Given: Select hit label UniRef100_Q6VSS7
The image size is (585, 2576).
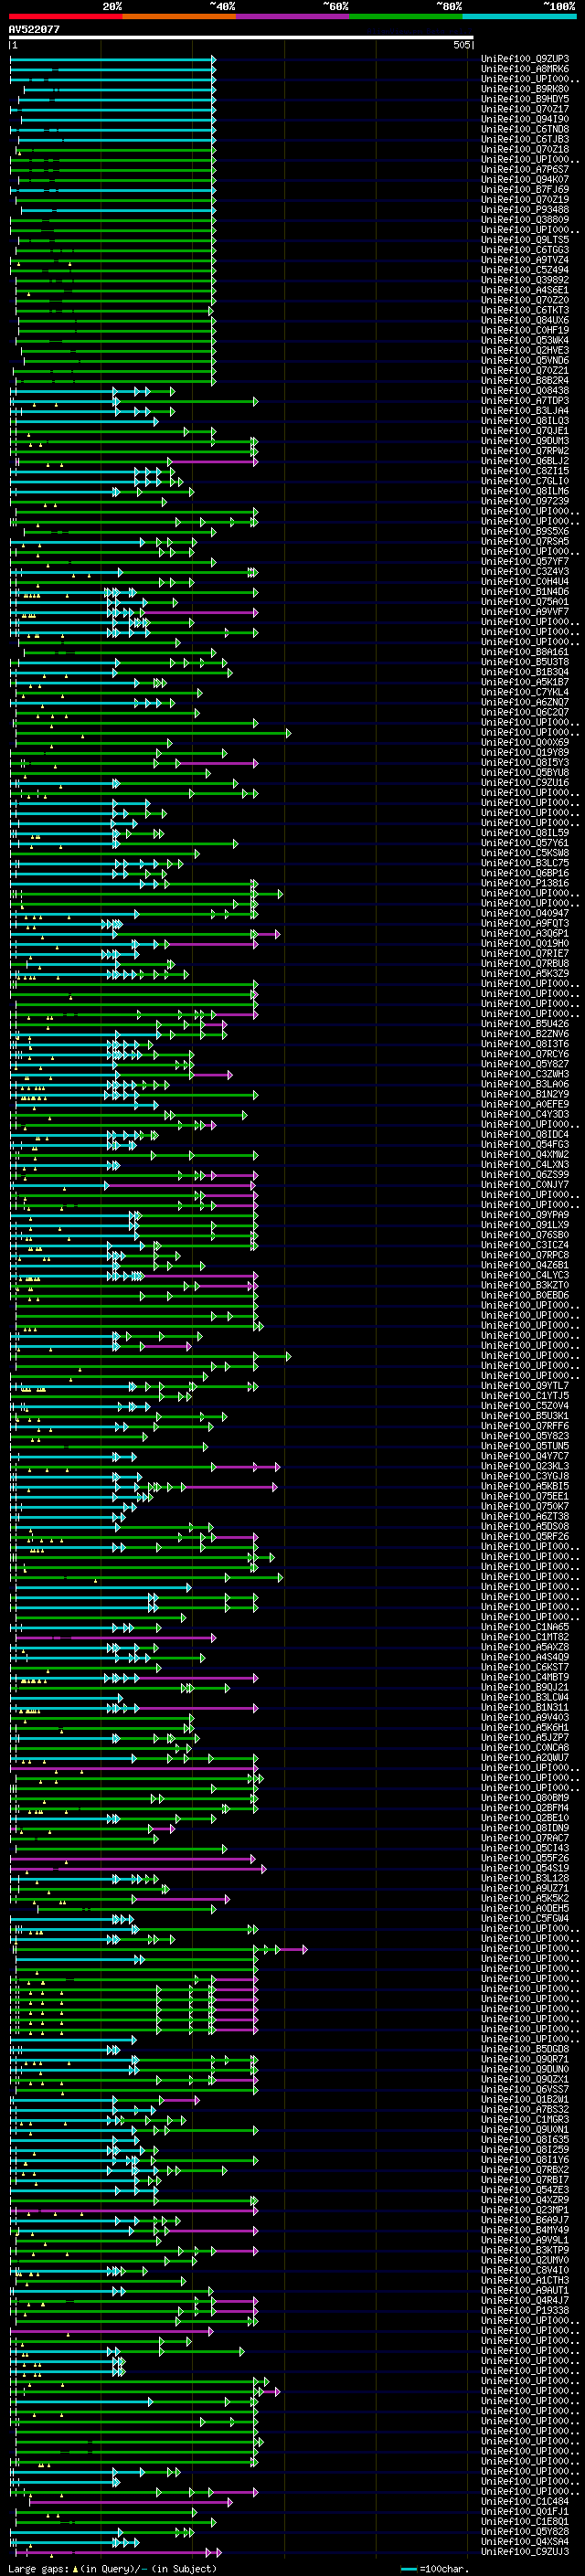Looking at the screenshot, I should (x=525, y=2089).
